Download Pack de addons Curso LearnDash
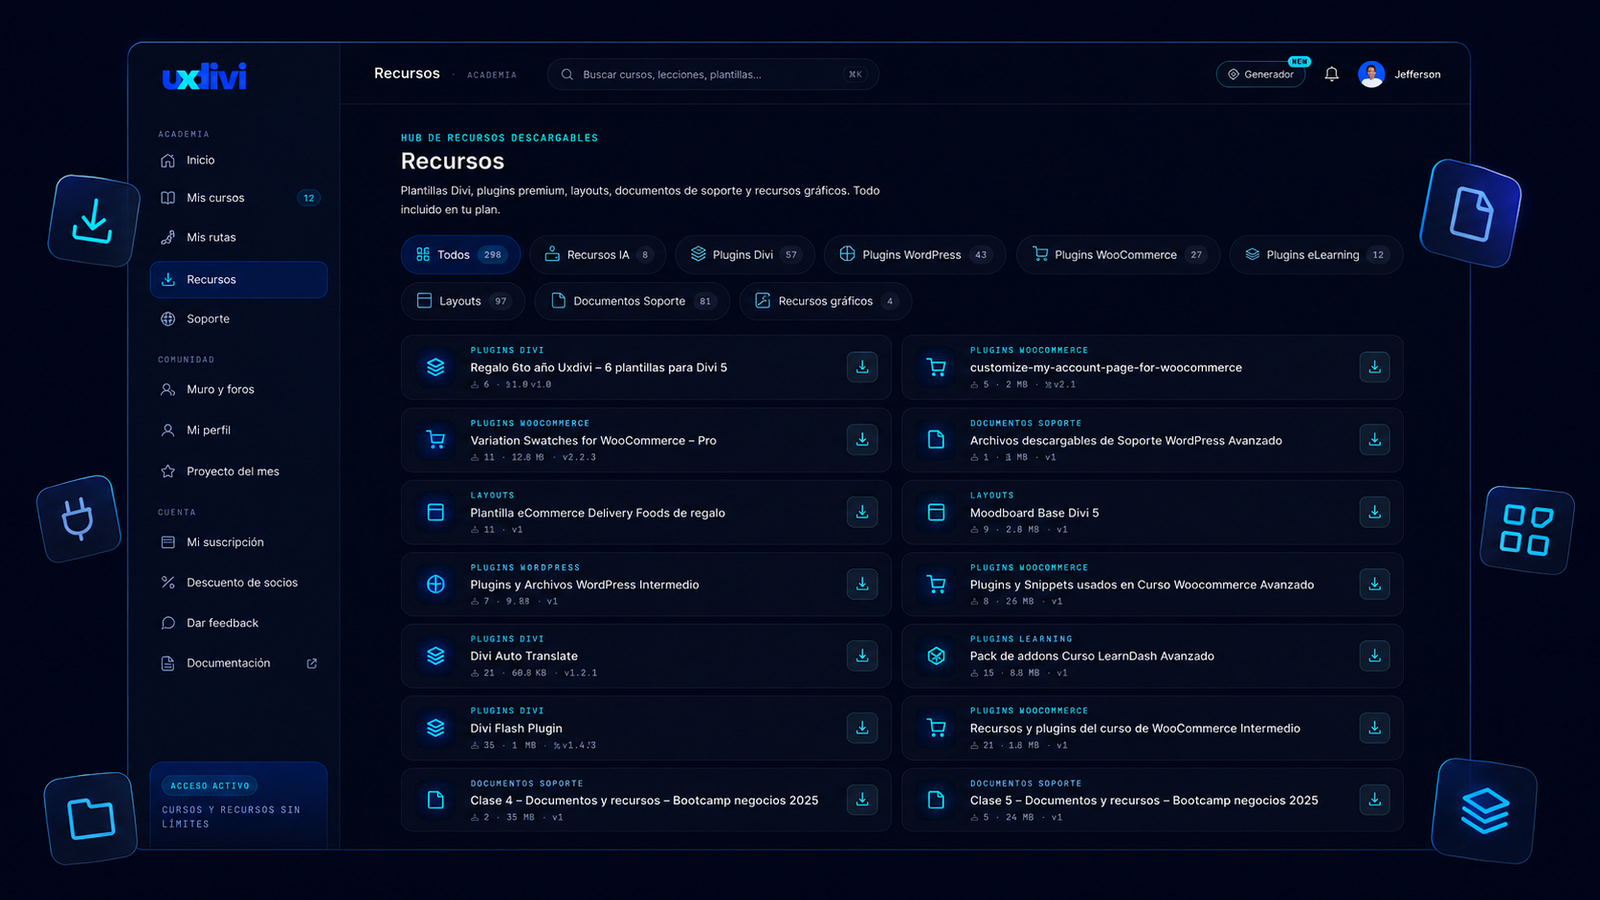This screenshot has width=1600, height=900. (x=1375, y=656)
